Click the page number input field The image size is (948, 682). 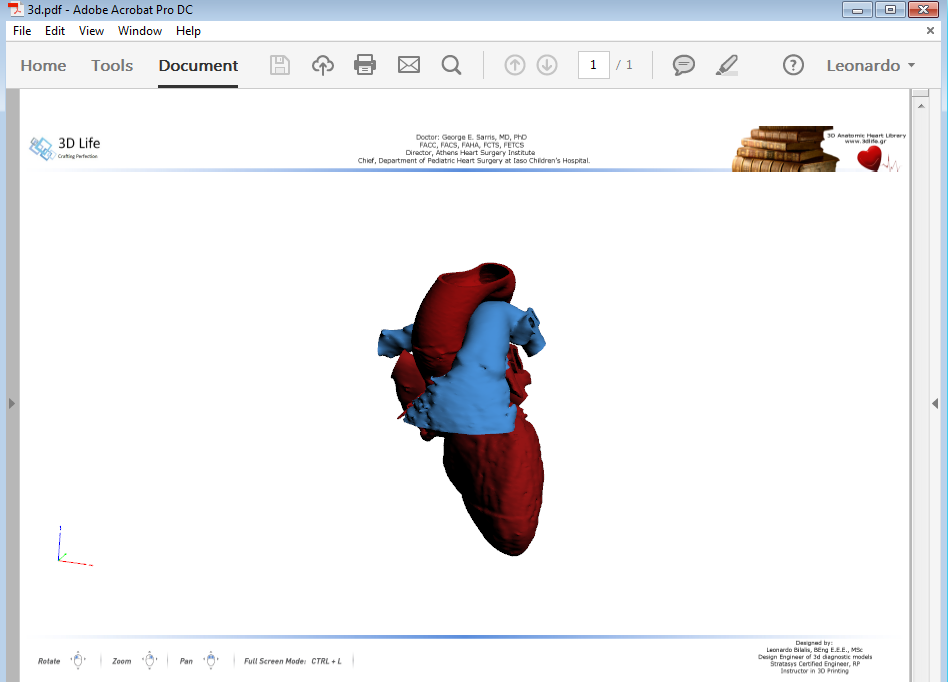click(x=593, y=64)
